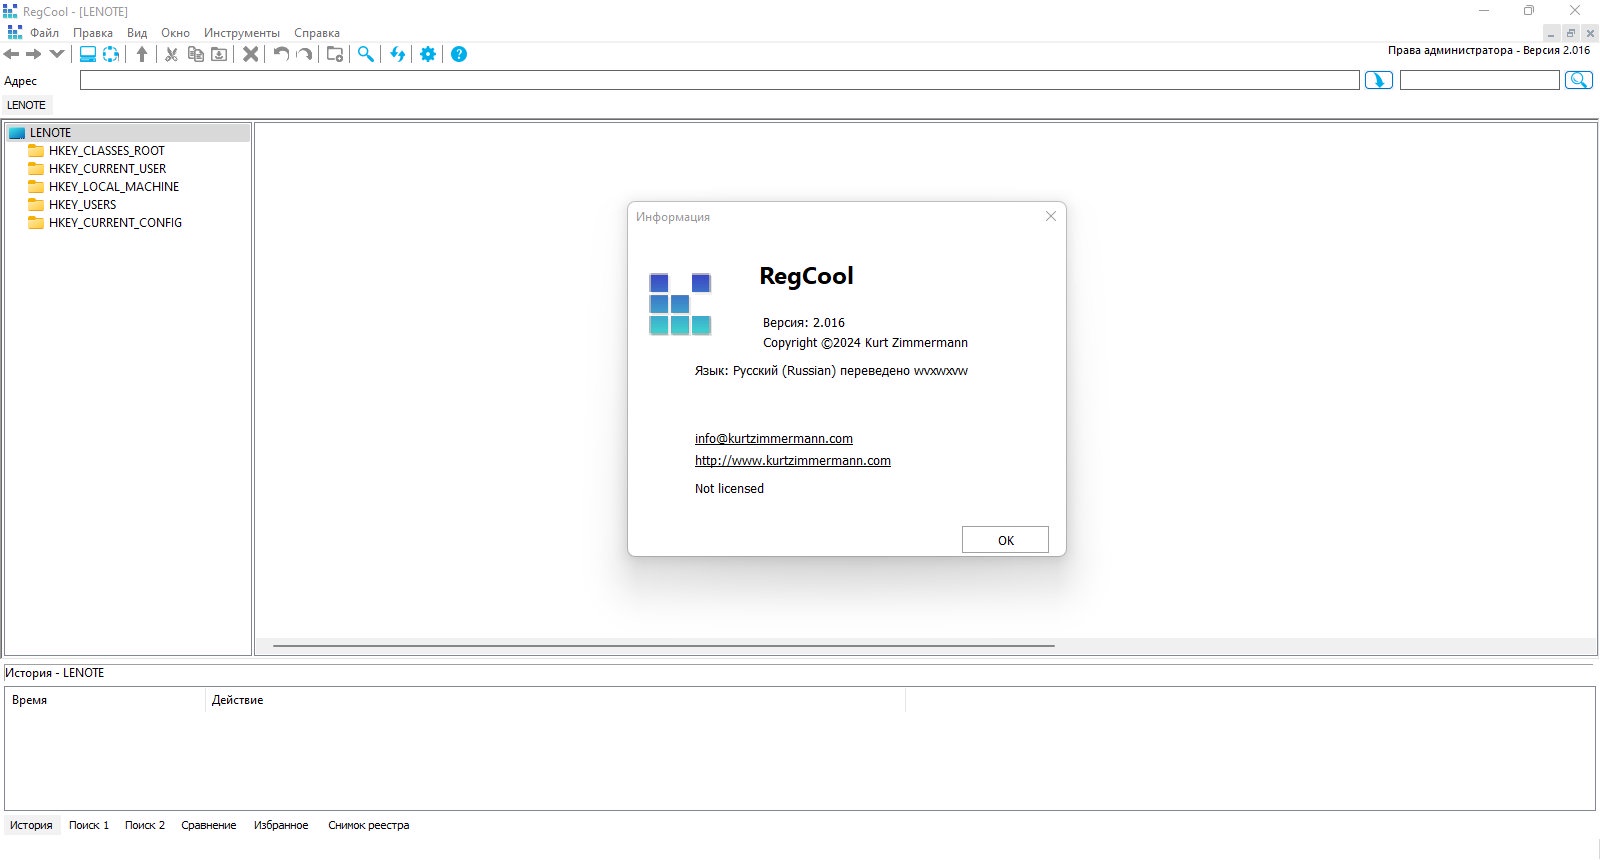Click the Адрес address input field
Viewport: 1600px width, 860px height.
tap(720, 81)
